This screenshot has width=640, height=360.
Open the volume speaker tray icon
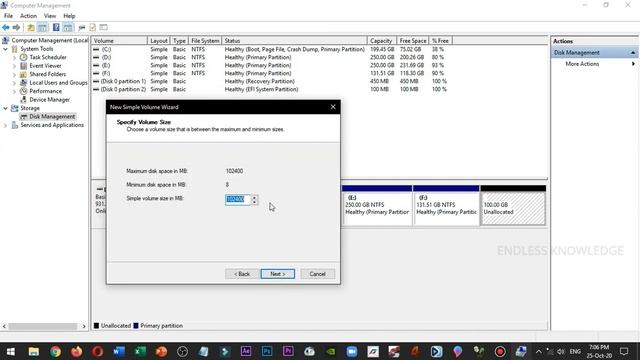[x=561, y=351]
